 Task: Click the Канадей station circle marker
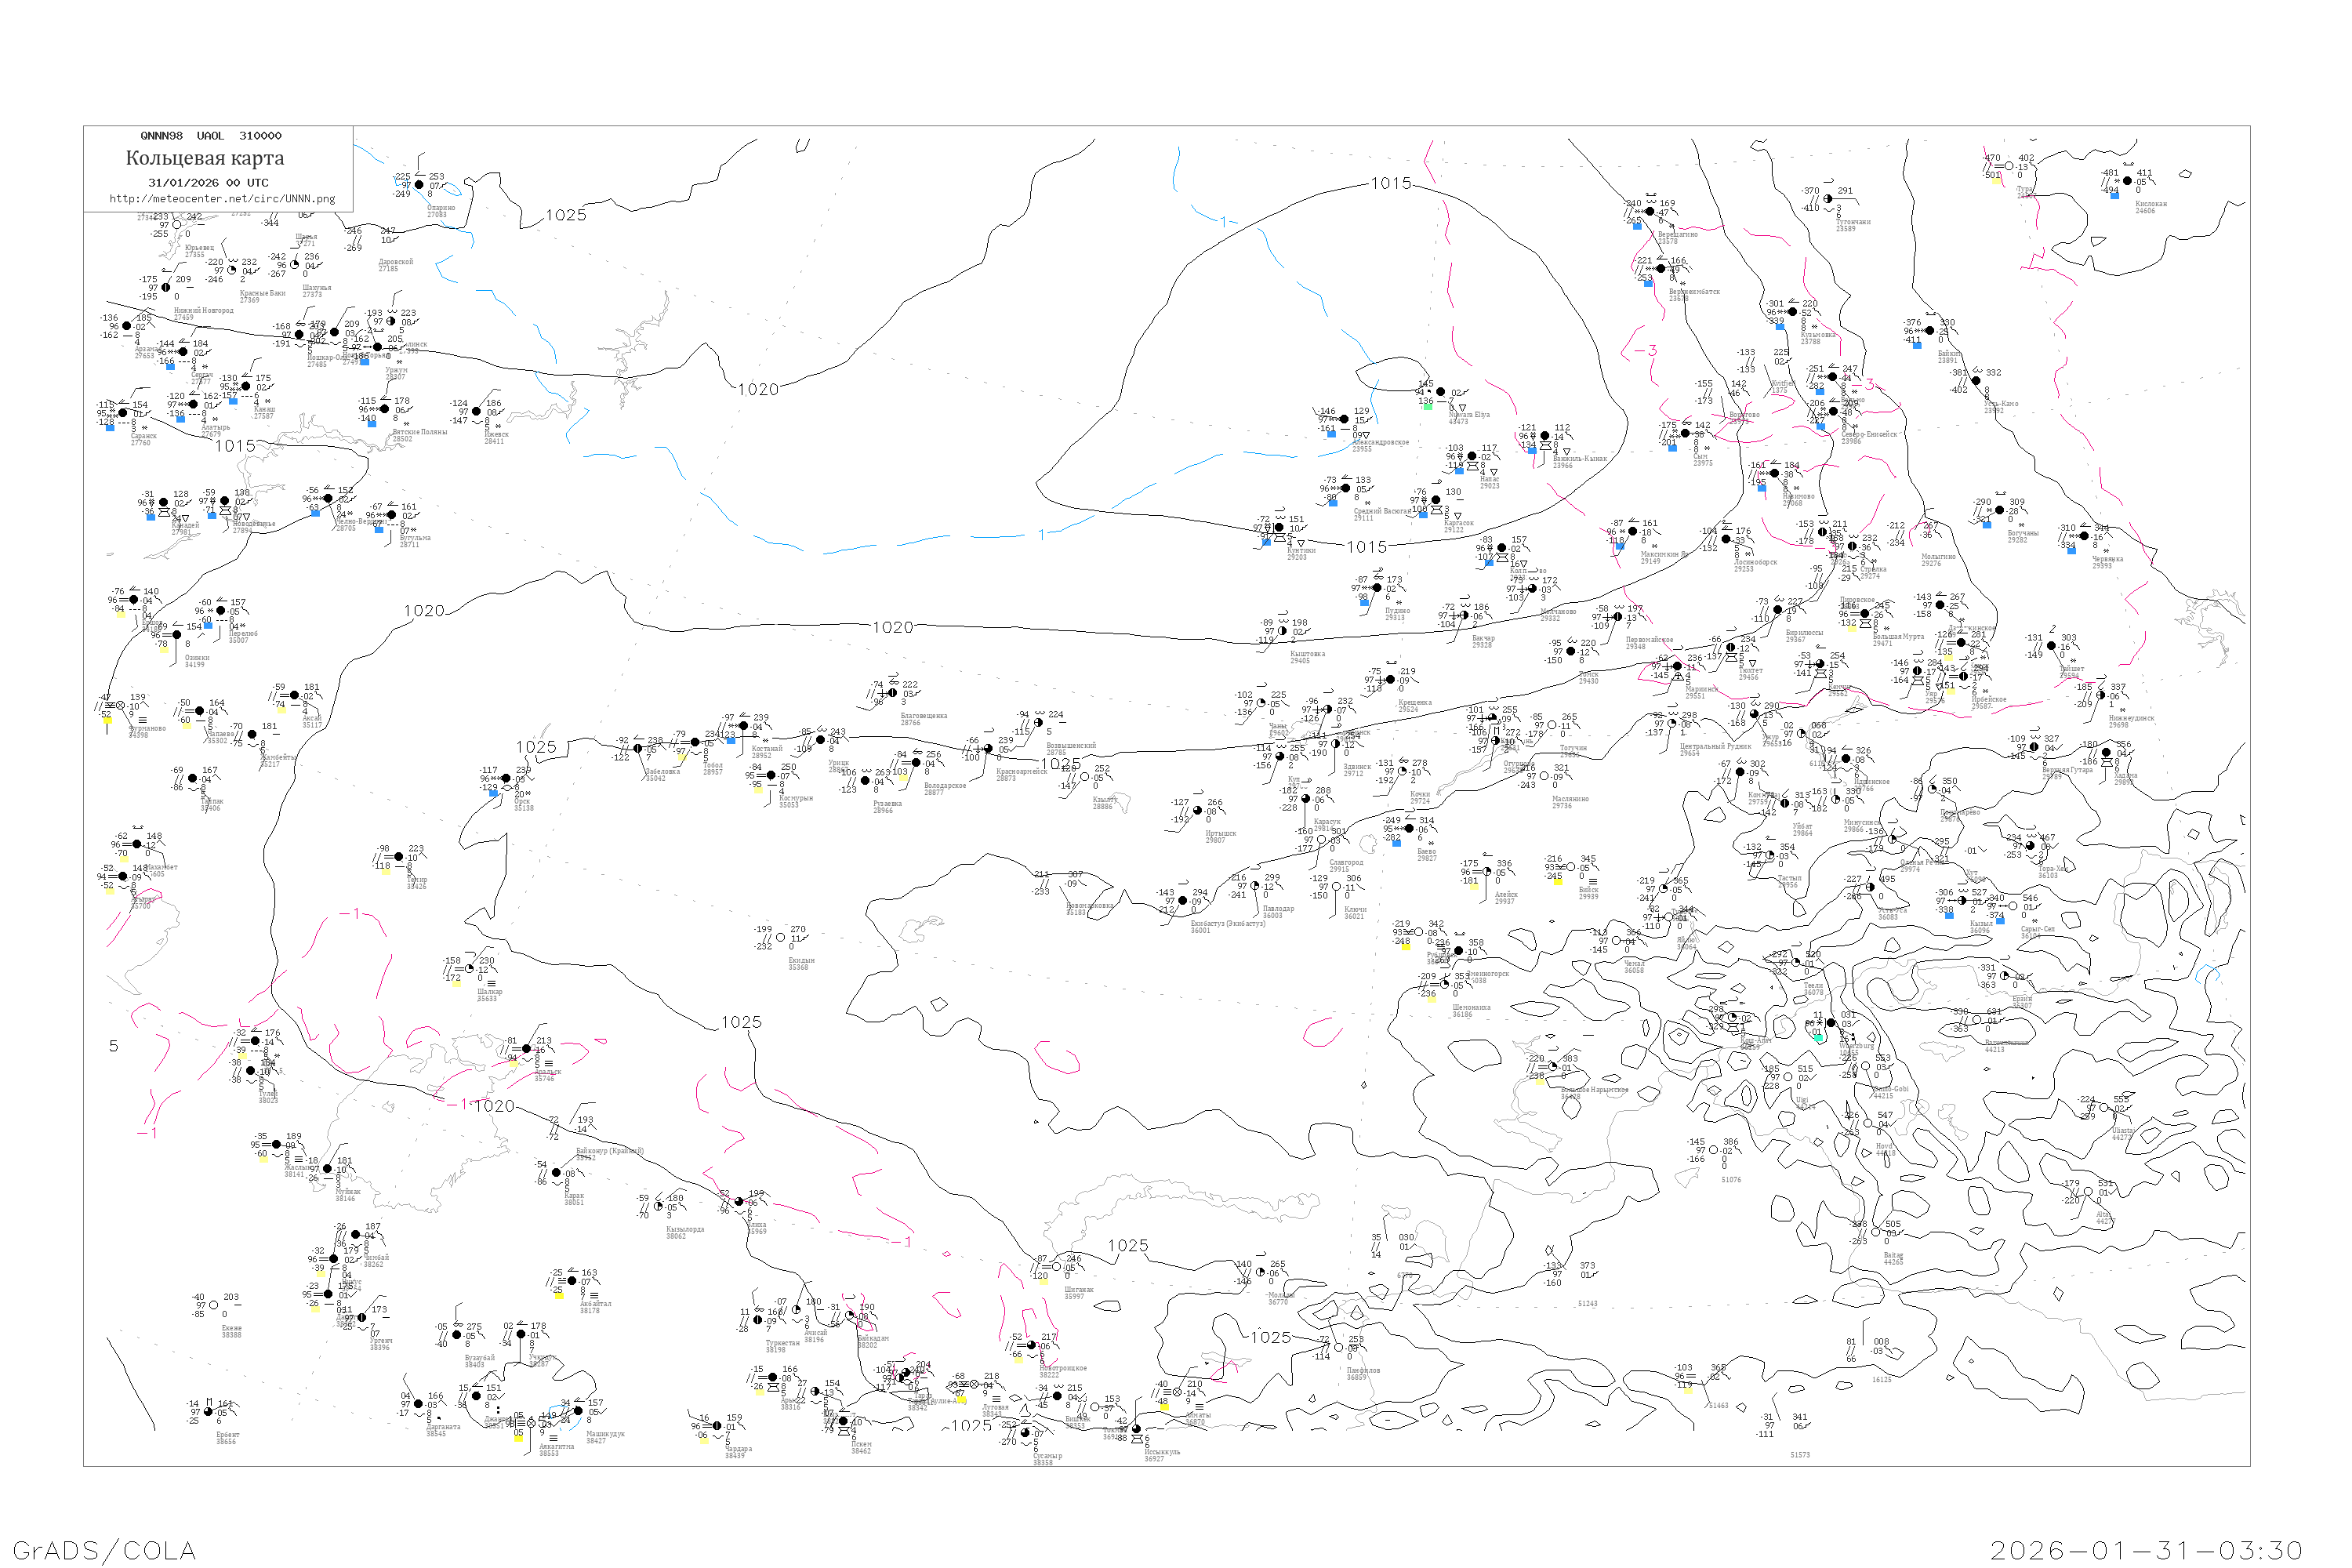click(163, 503)
